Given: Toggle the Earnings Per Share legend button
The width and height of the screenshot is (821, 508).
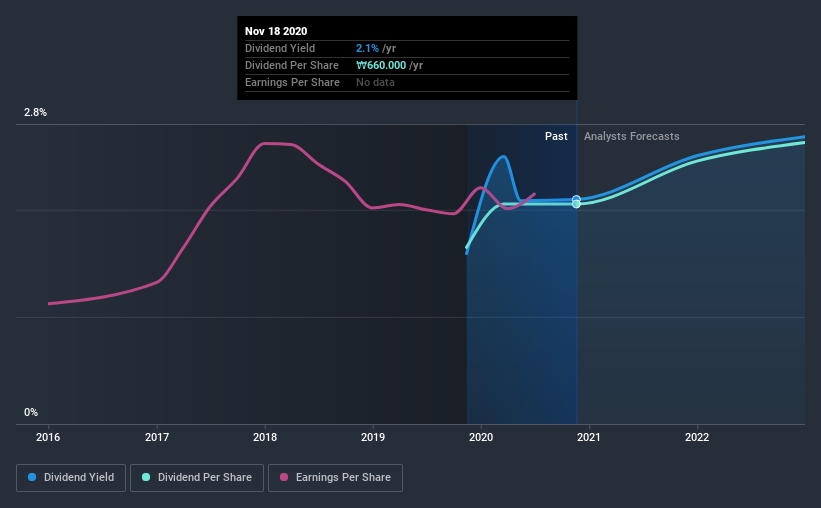Looking at the screenshot, I should (x=335, y=478).
